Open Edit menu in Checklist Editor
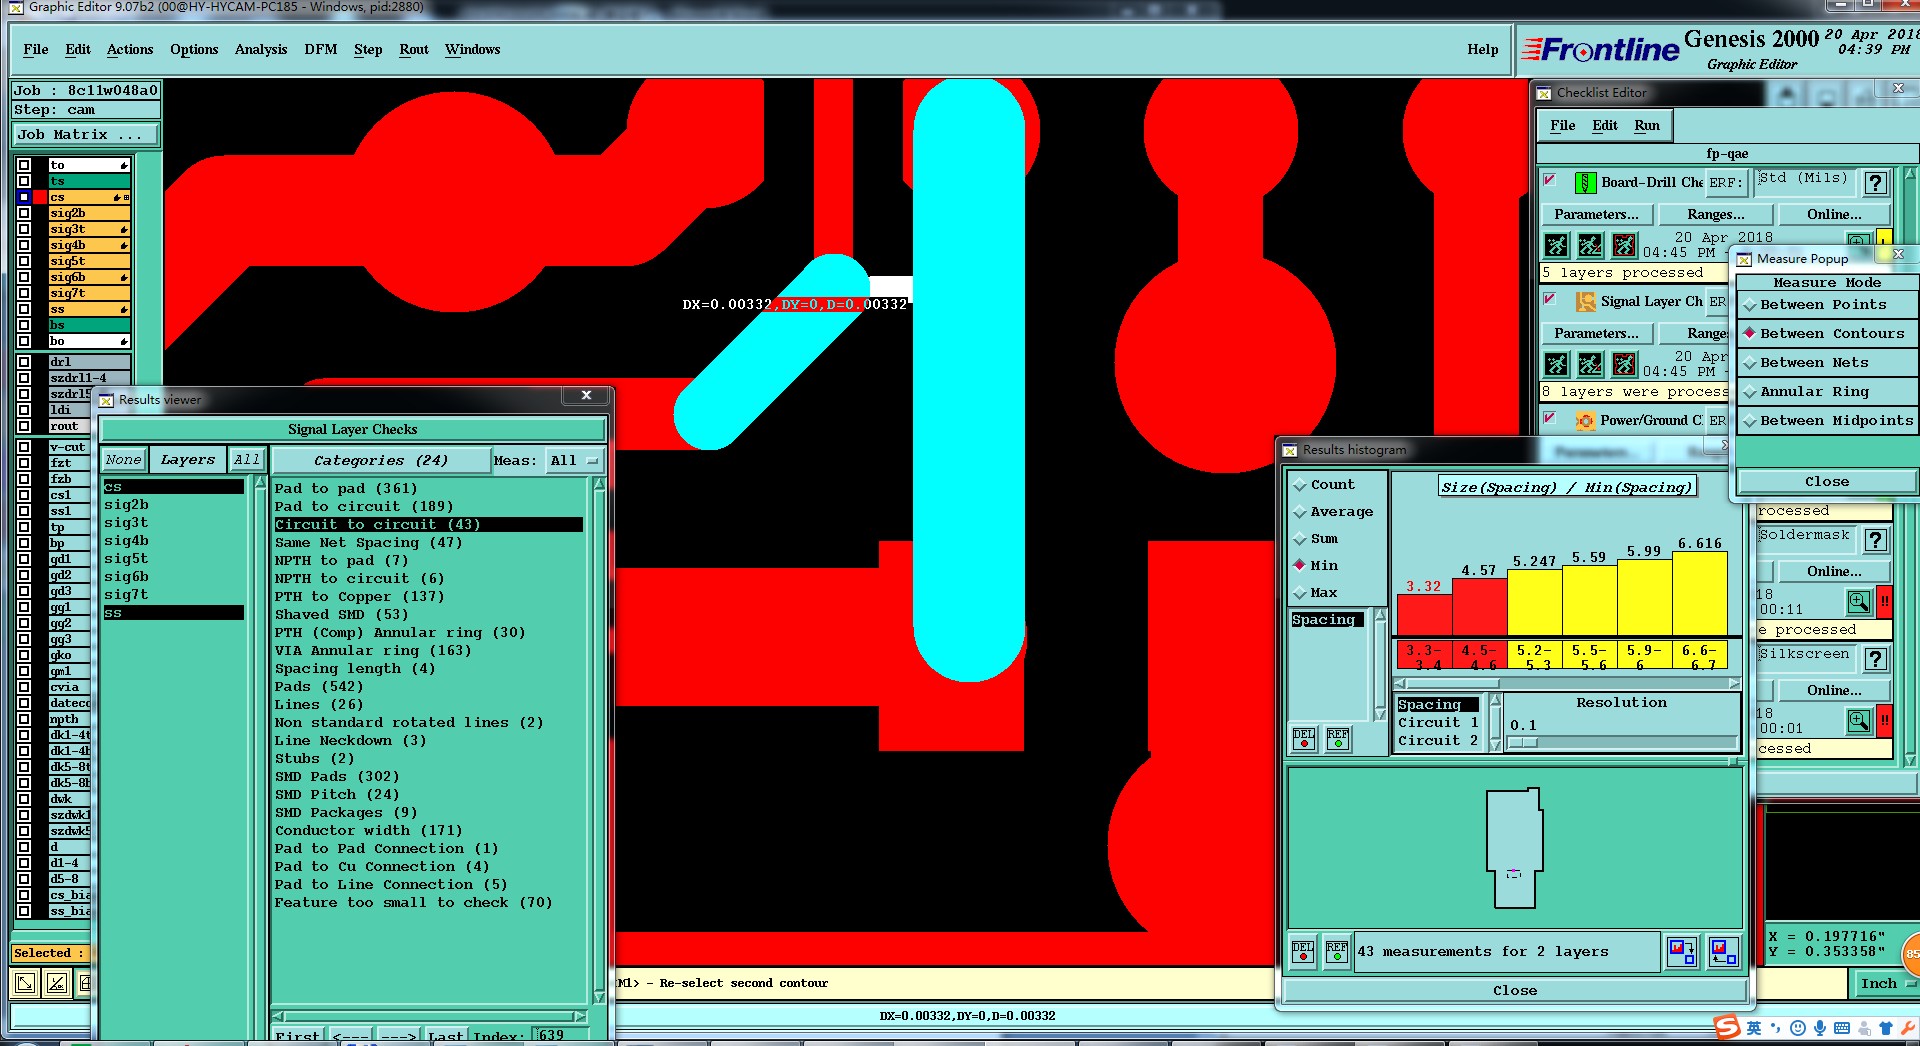 click(1605, 126)
